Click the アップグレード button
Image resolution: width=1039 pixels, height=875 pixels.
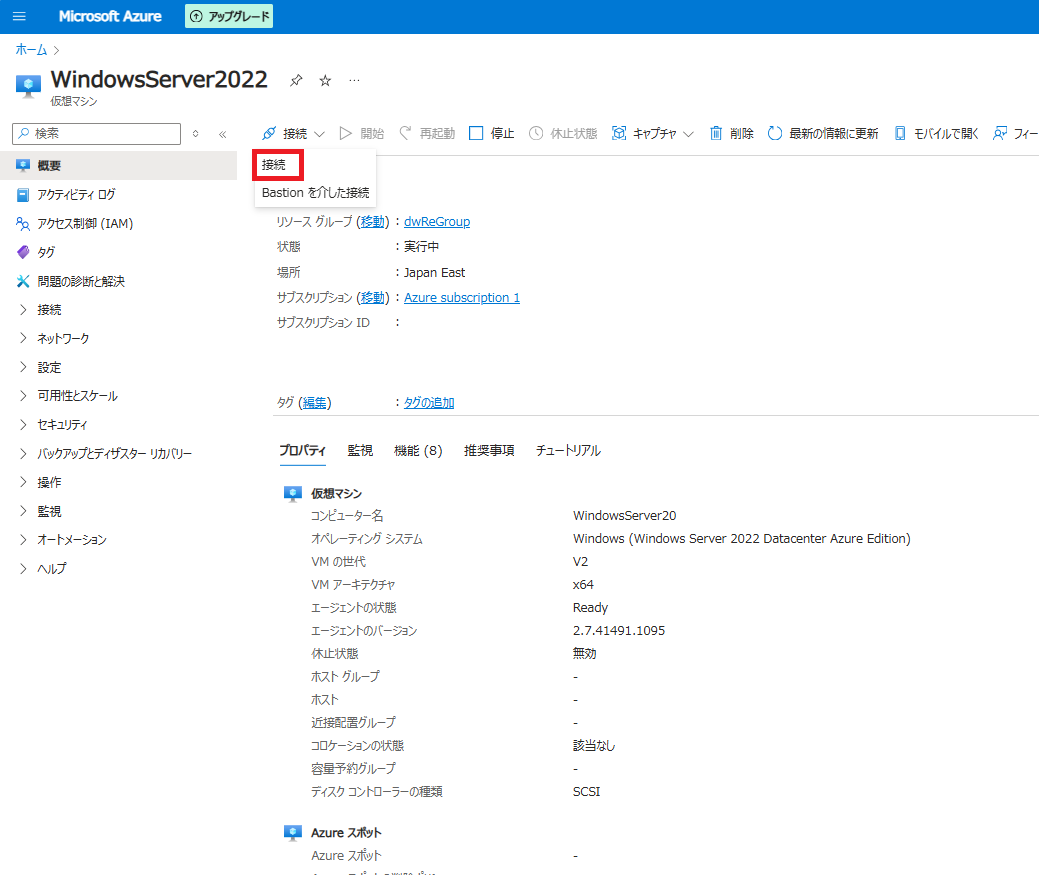point(229,17)
